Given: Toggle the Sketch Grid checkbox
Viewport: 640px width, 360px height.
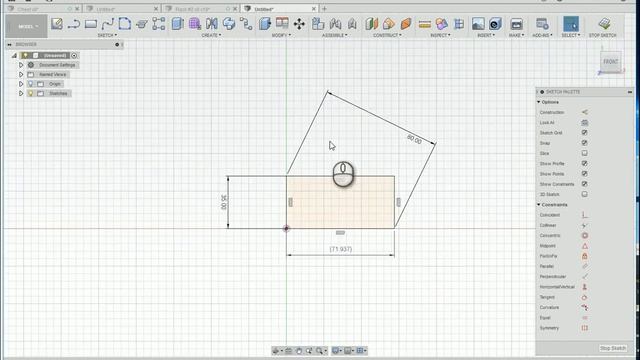Looking at the screenshot, I should (x=584, y=133).
